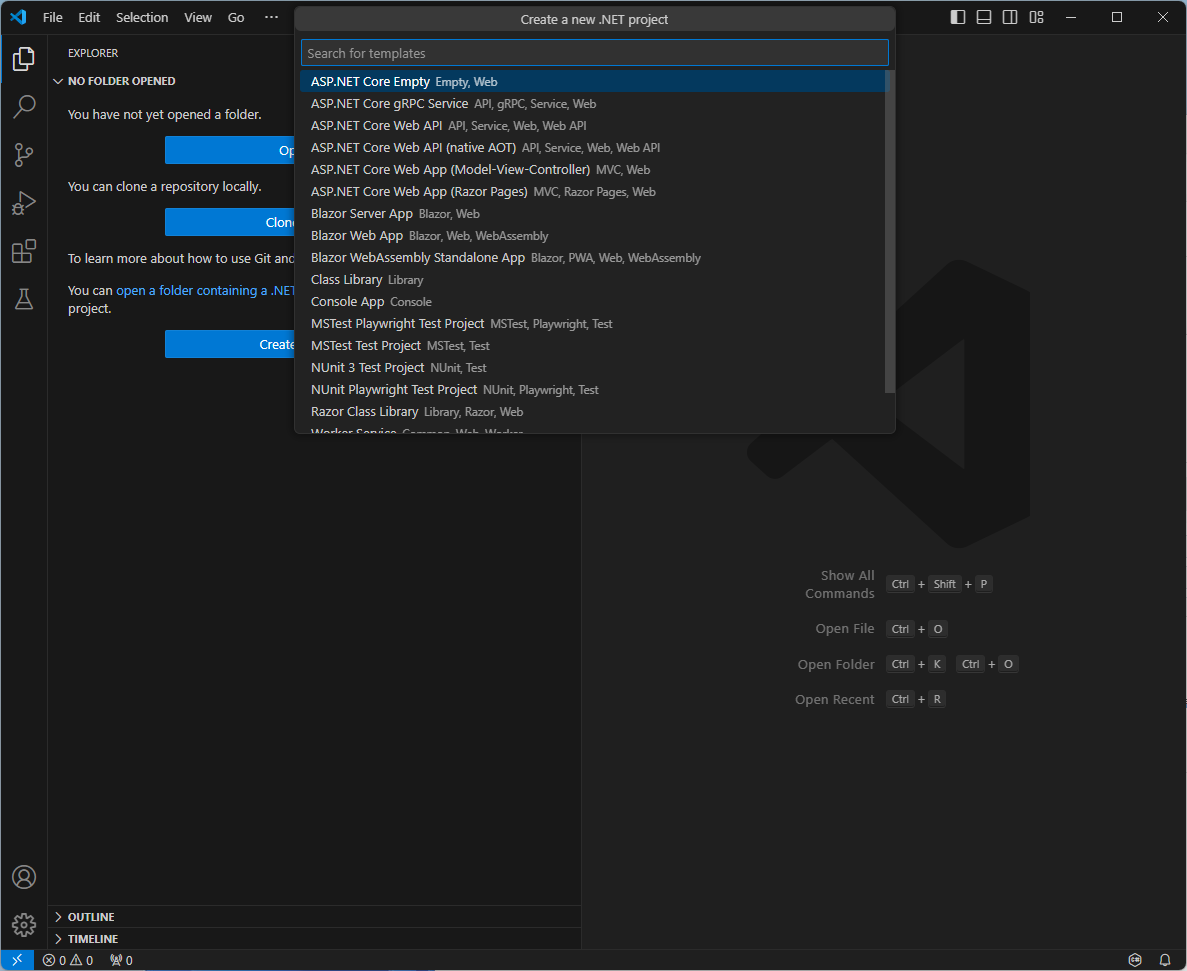Open the Manage gear icon
1187x971 pixels.
coord(23,924)
